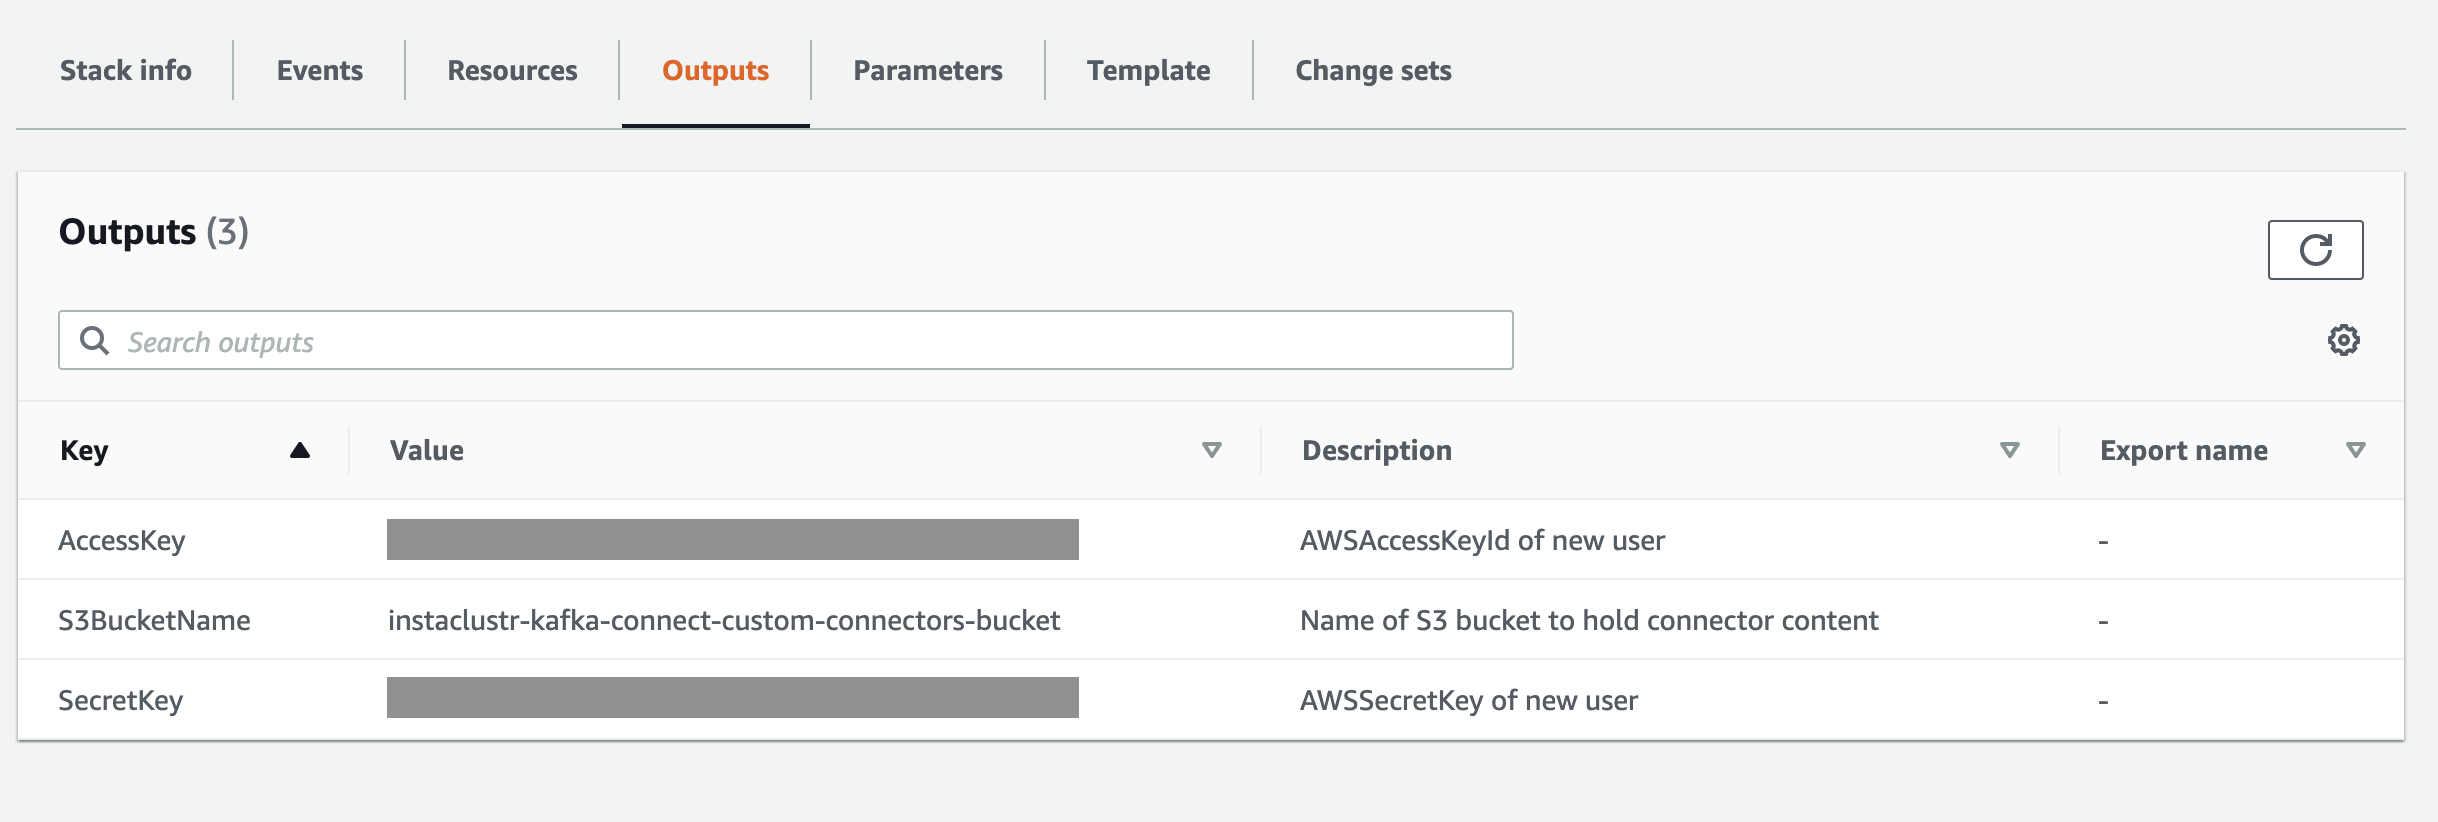Click the Description column header
2438x822 pixels.
point(1376,451)
